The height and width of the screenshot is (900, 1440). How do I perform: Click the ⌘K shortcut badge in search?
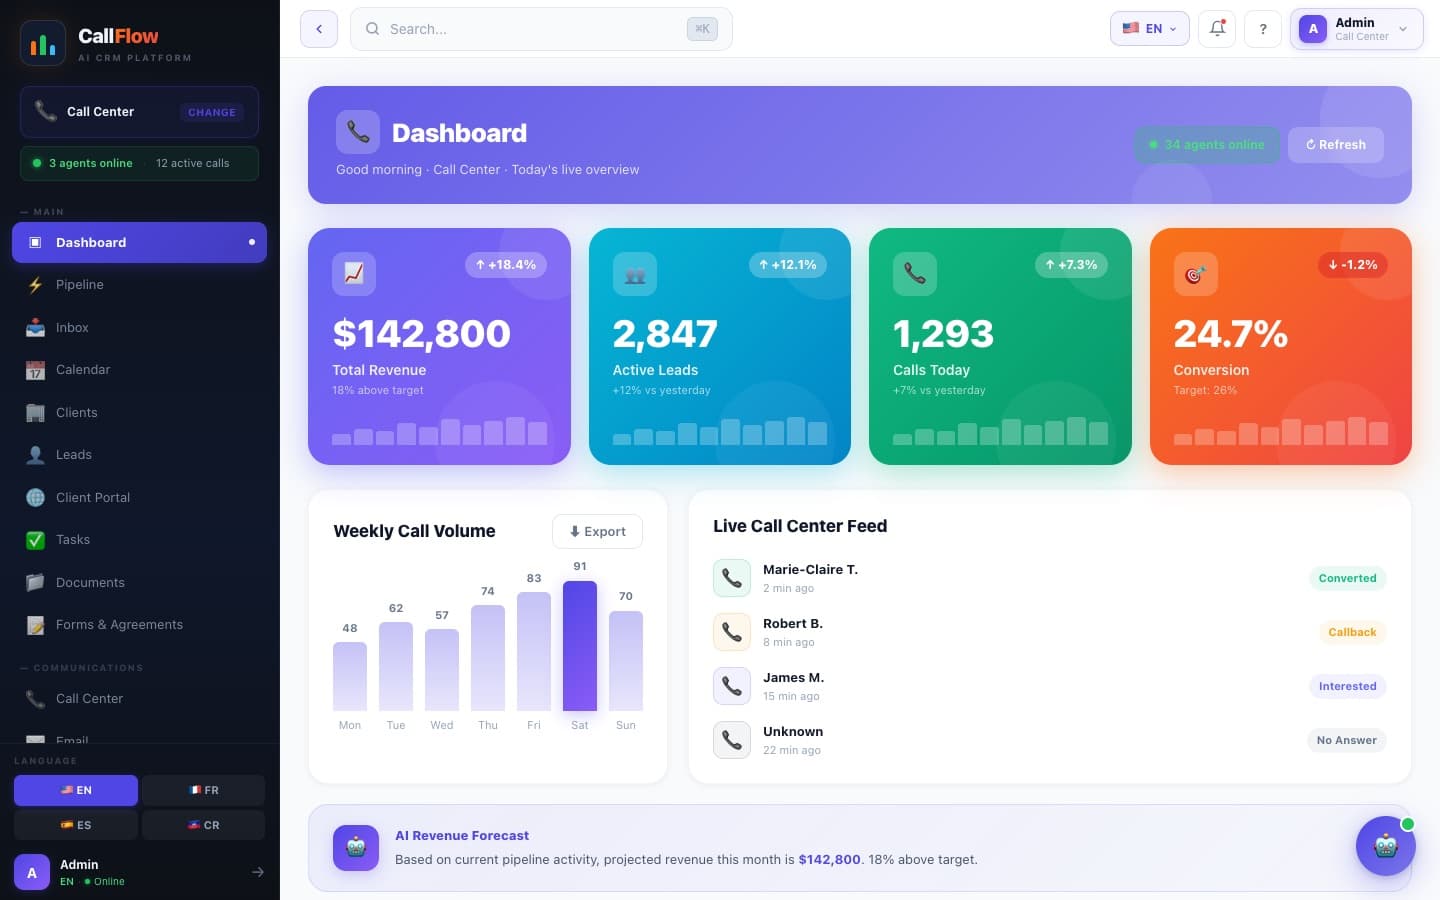coord(702,29)
